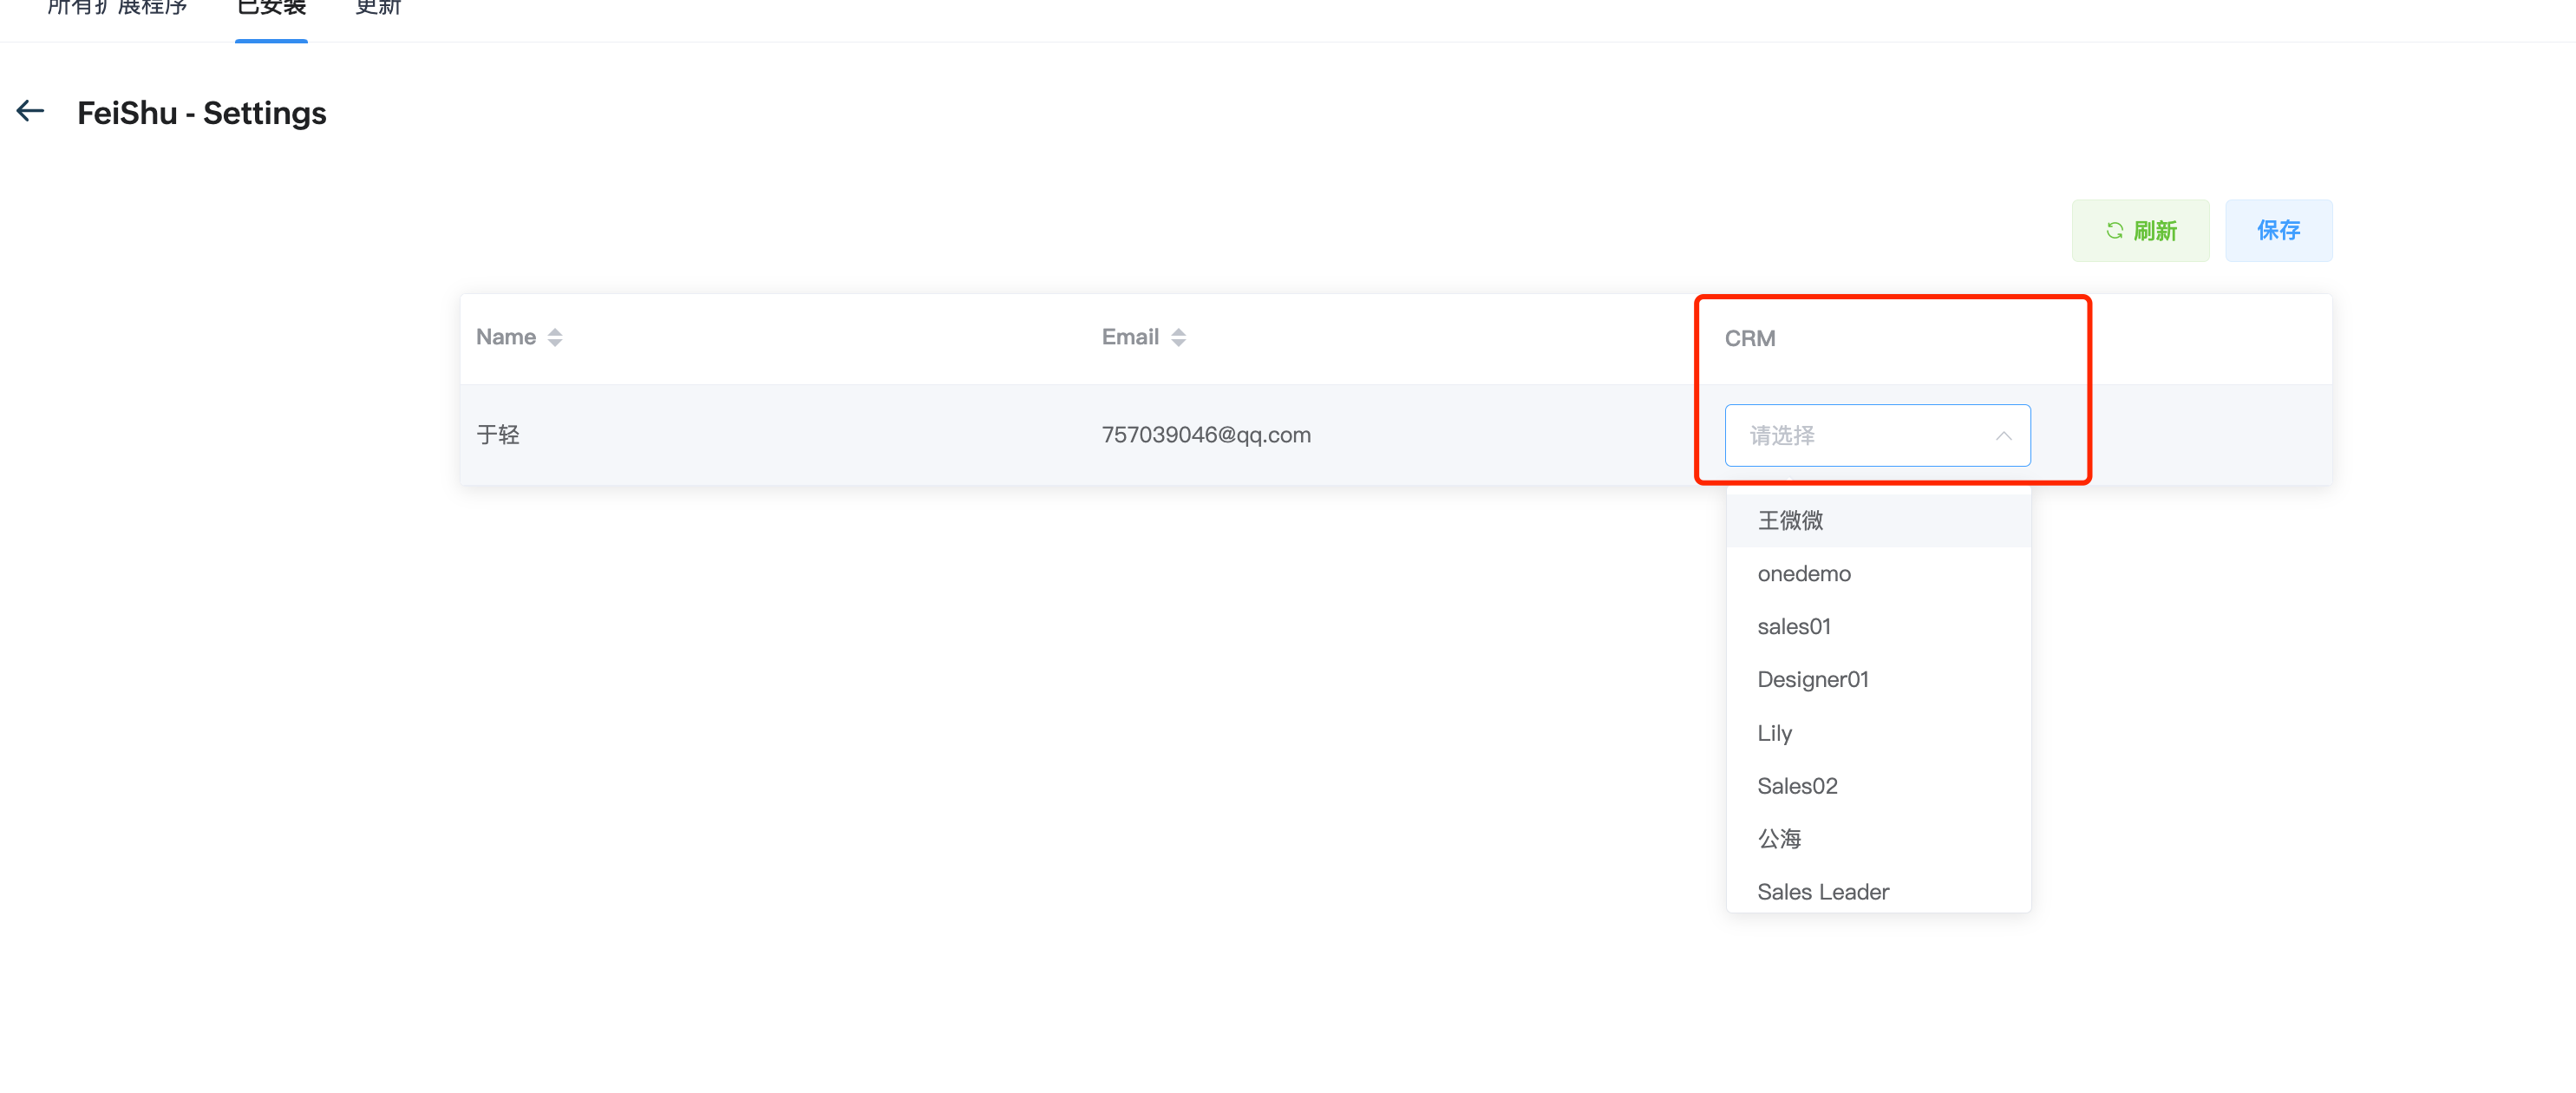The image size is (2576, 1093).
Task: Select 王微微 from CRM dropdown
Action: 1790,520
